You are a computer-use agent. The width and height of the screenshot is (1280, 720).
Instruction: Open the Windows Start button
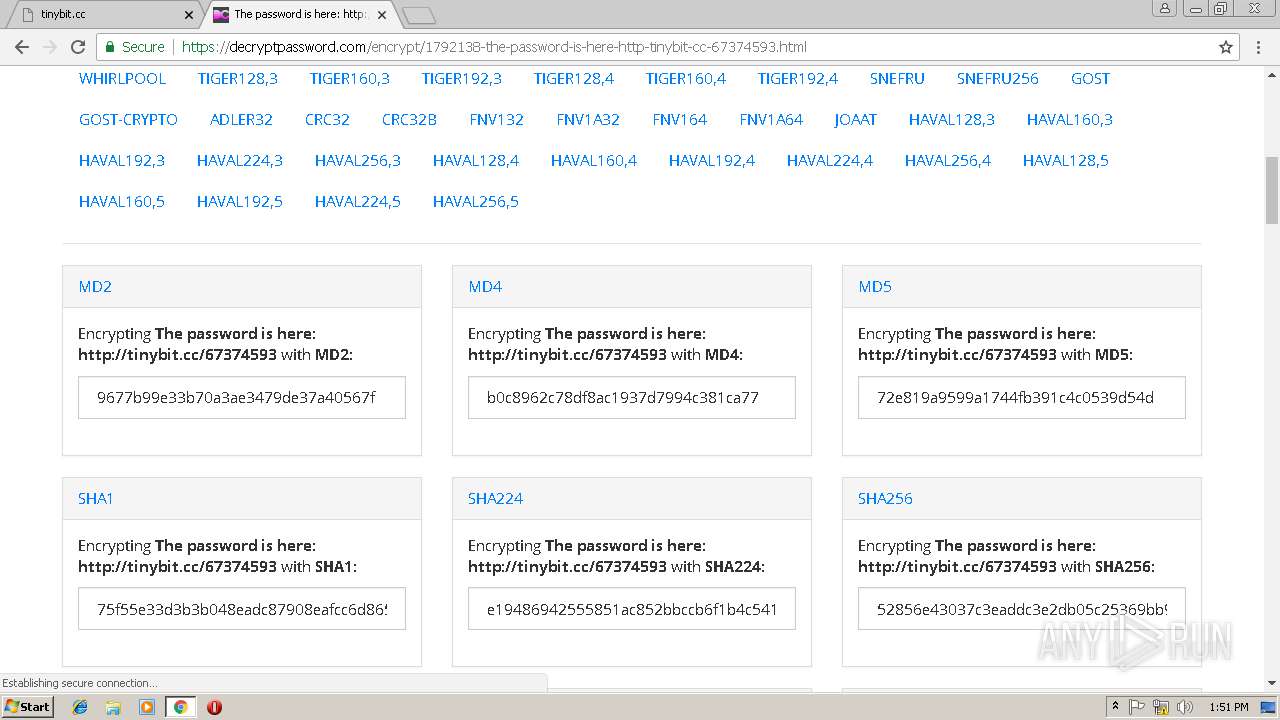[28, 706]
